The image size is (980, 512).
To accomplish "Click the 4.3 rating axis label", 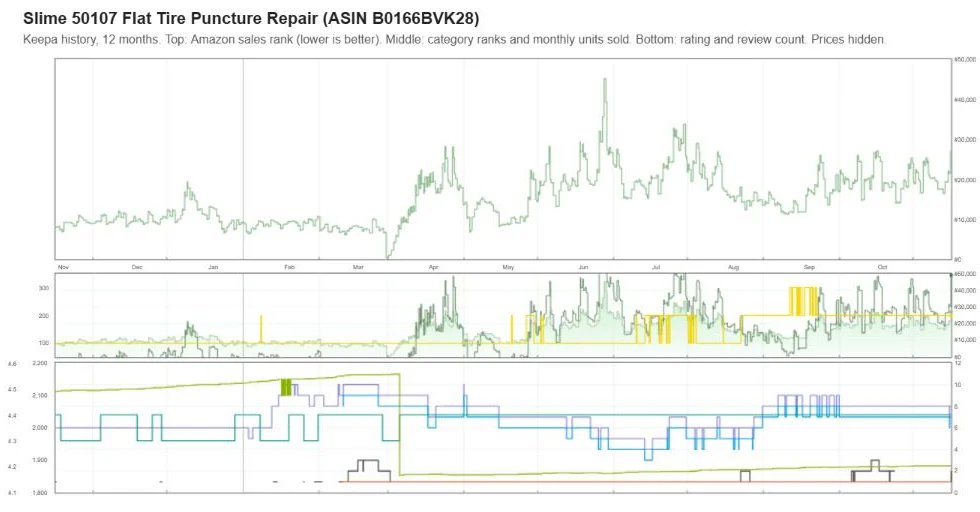I will [12, 441].
